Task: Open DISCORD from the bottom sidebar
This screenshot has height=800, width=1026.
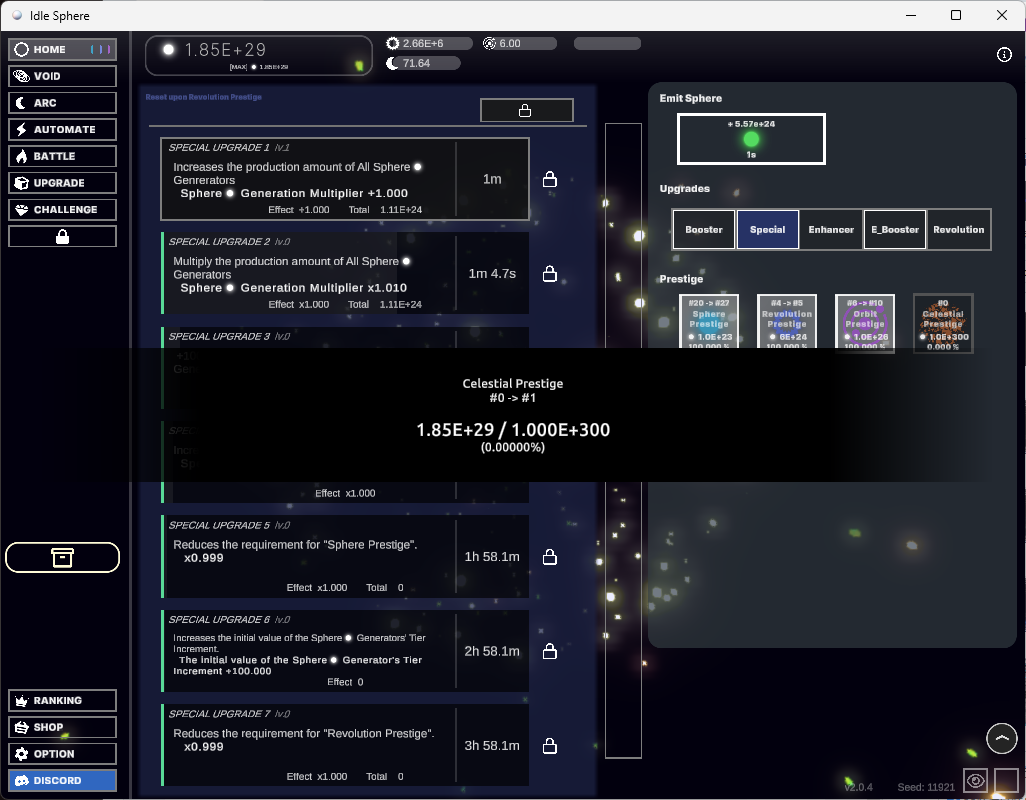Action: 62,780
